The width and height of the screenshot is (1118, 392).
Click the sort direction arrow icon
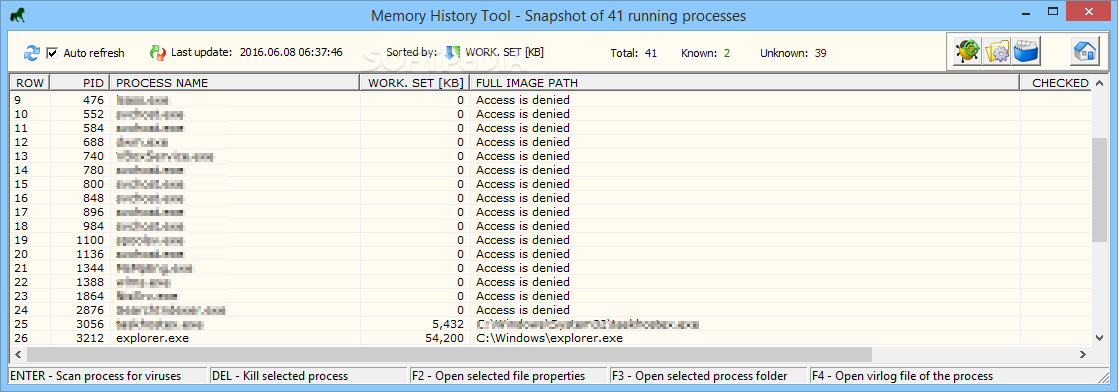[452, 52]
